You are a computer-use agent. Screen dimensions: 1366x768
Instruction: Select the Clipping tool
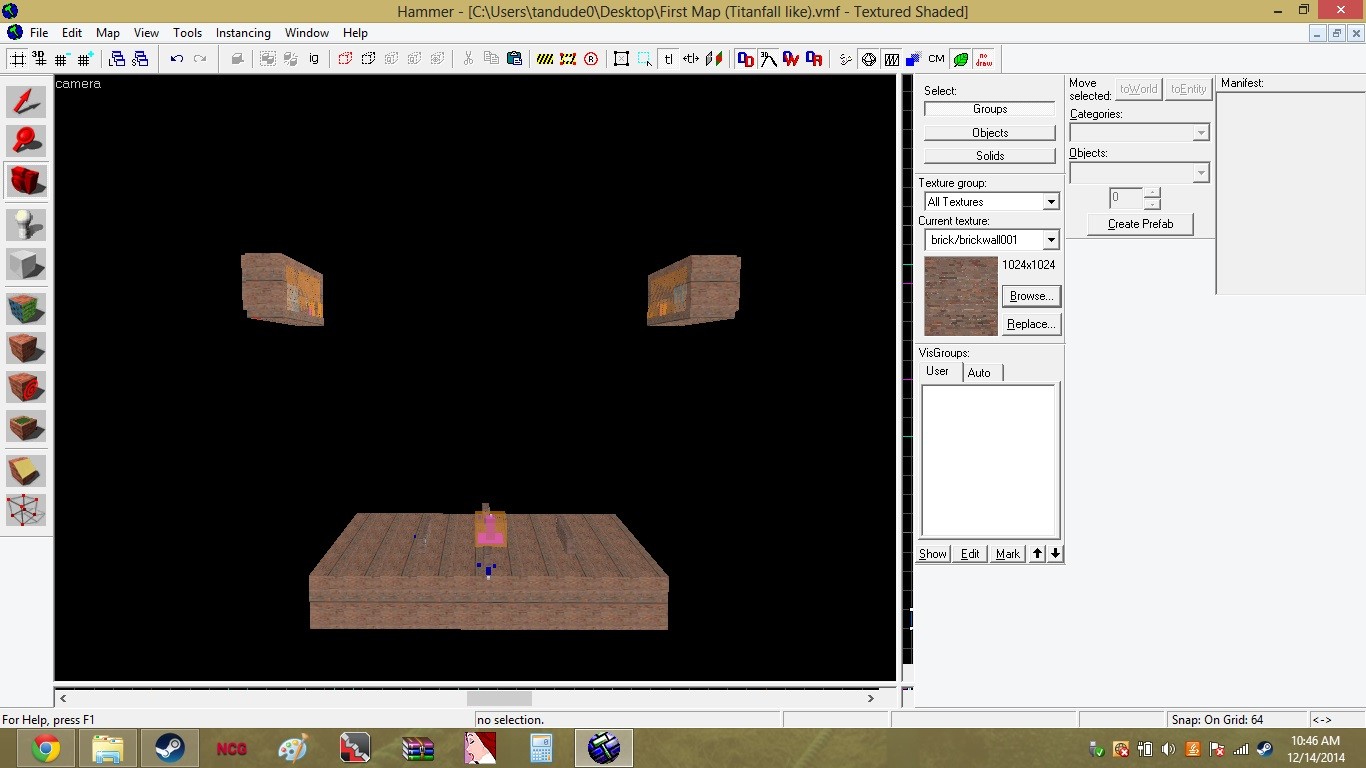click(26, 470)
